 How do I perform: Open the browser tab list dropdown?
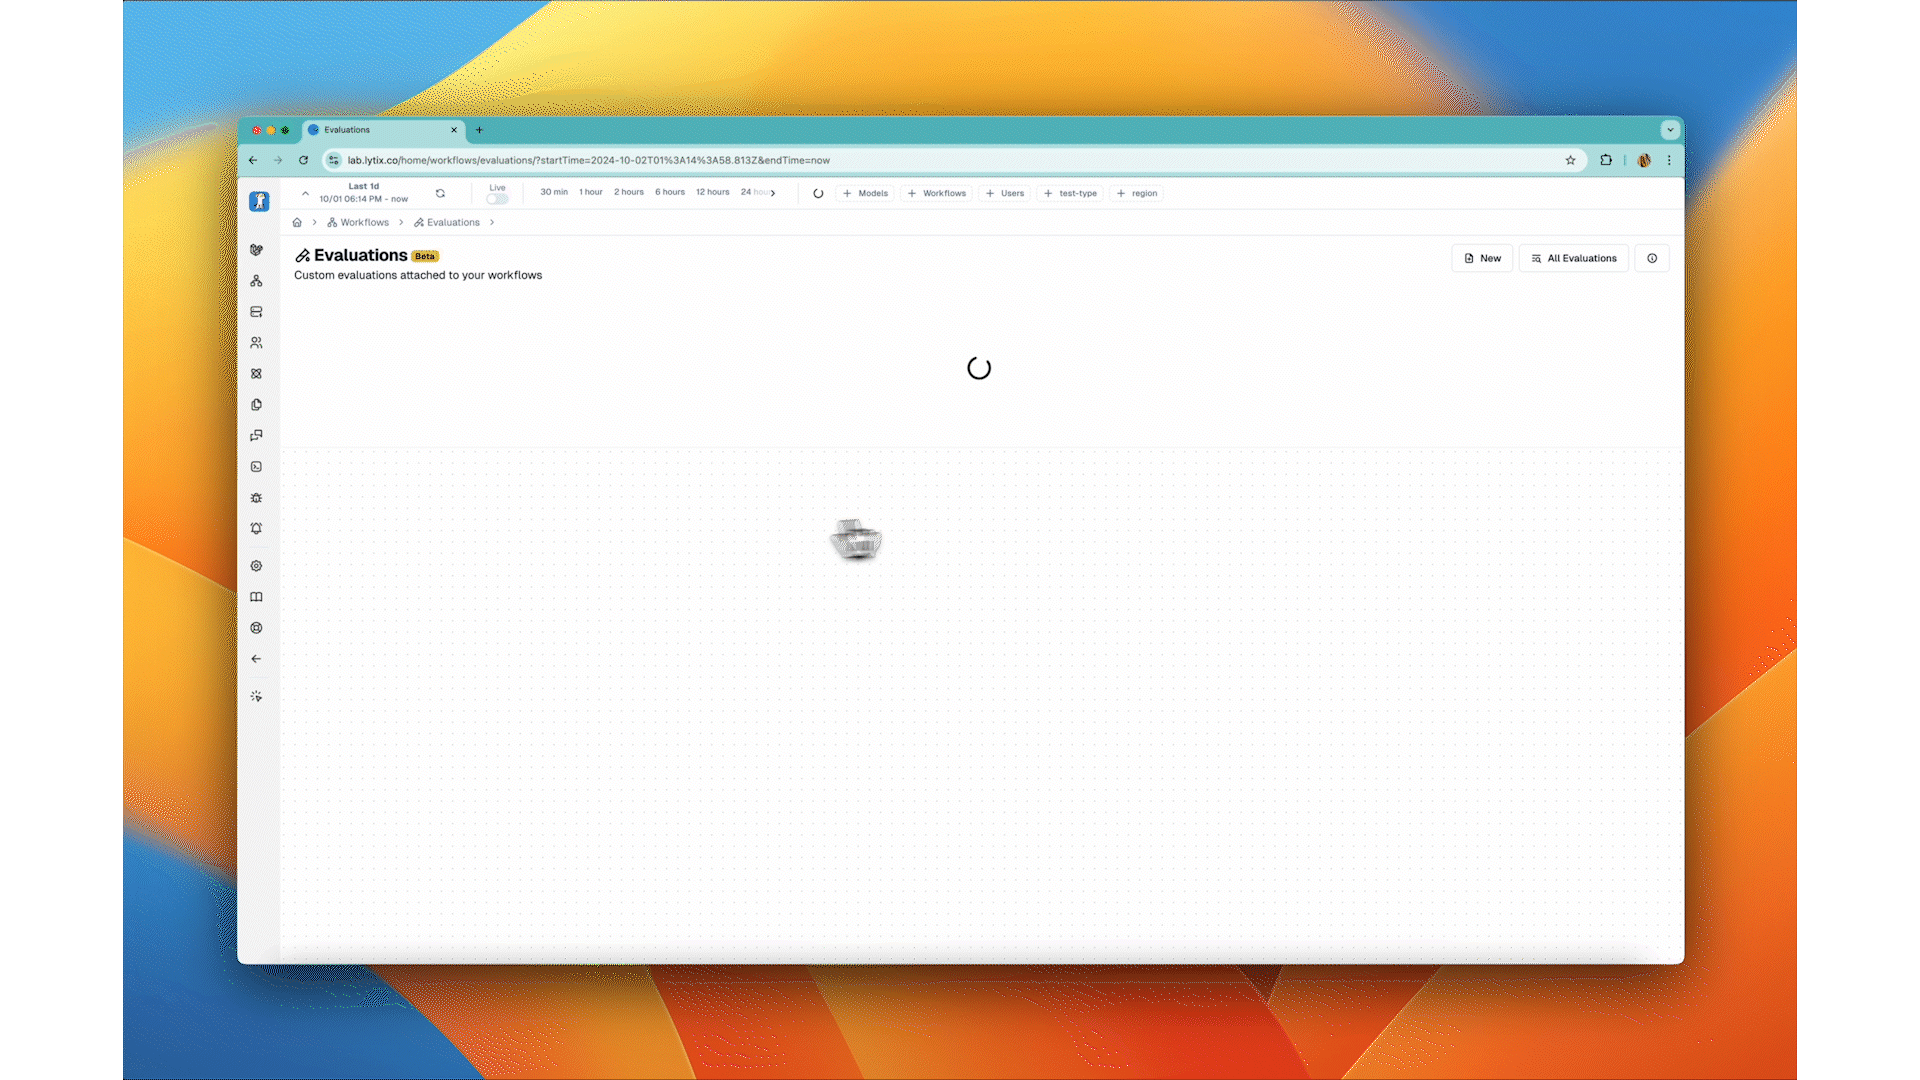[1670, 130]
